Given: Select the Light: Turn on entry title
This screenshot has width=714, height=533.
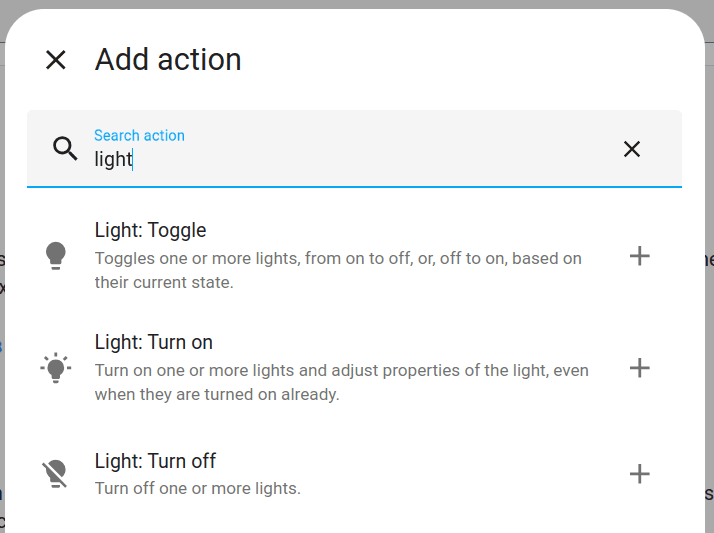Looking at the screenshot, I should point(153,342).
